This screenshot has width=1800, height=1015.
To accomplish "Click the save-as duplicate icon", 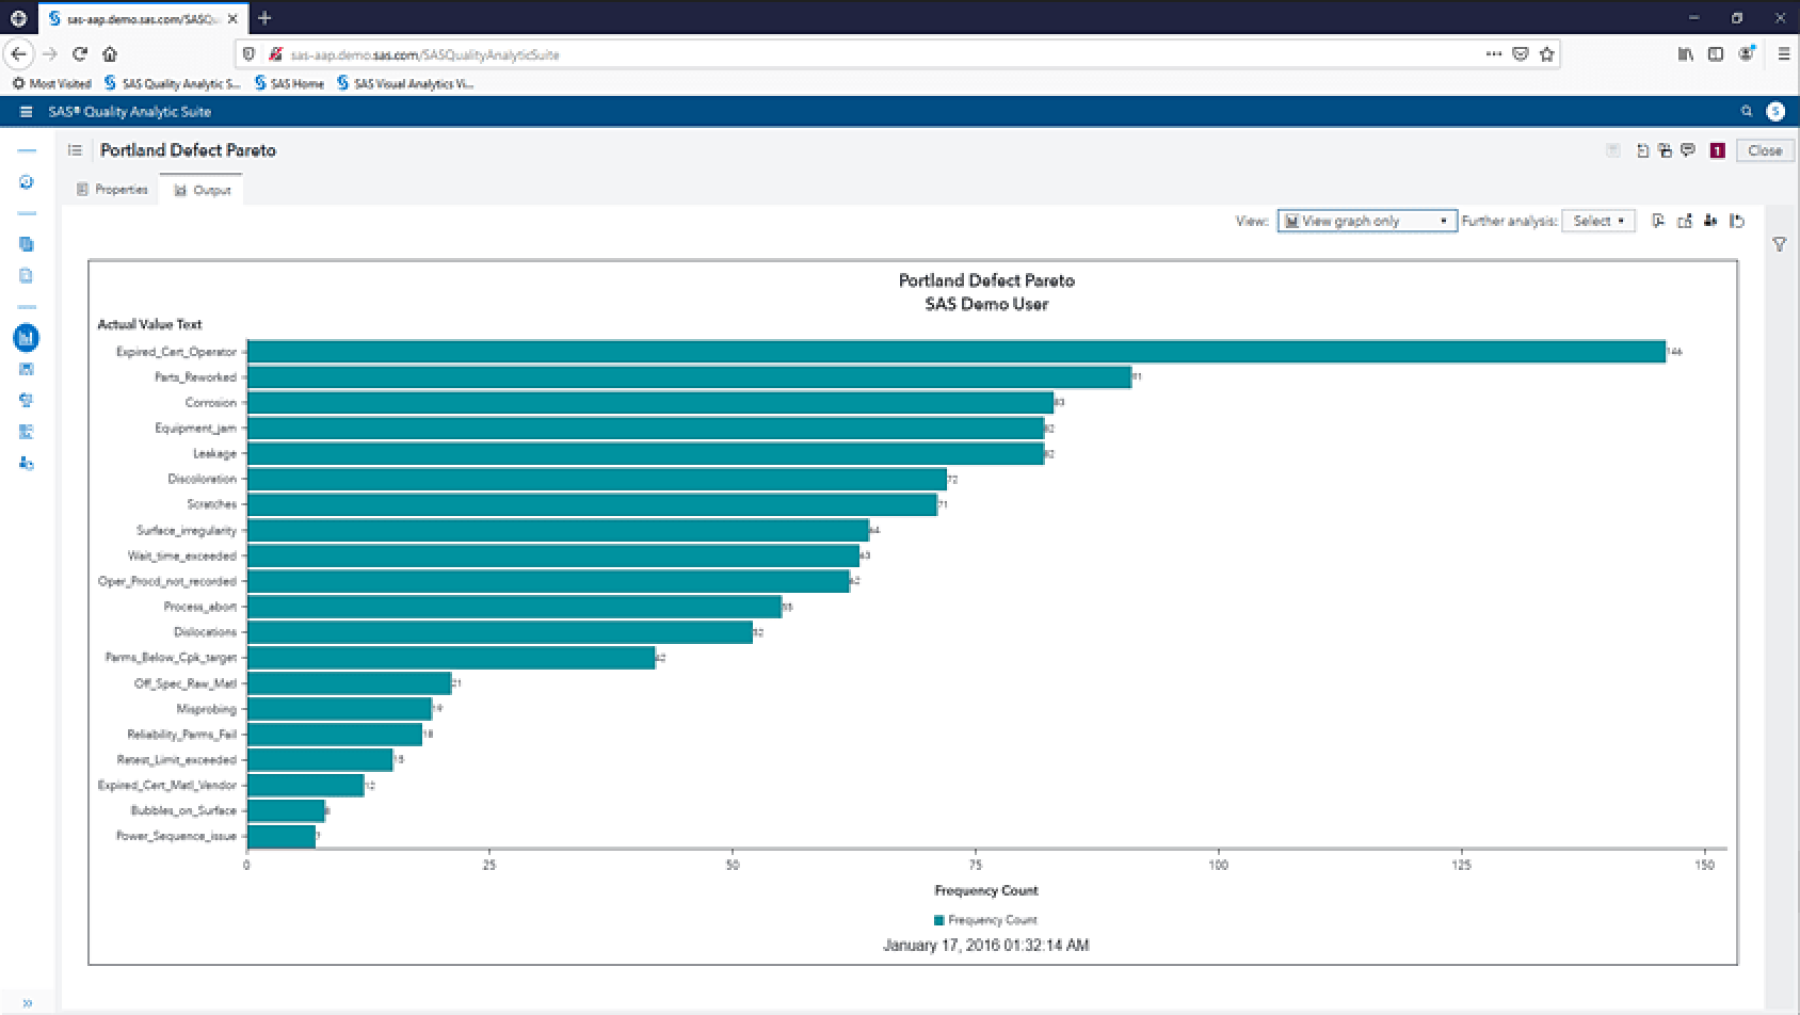I will (1665, 150).
